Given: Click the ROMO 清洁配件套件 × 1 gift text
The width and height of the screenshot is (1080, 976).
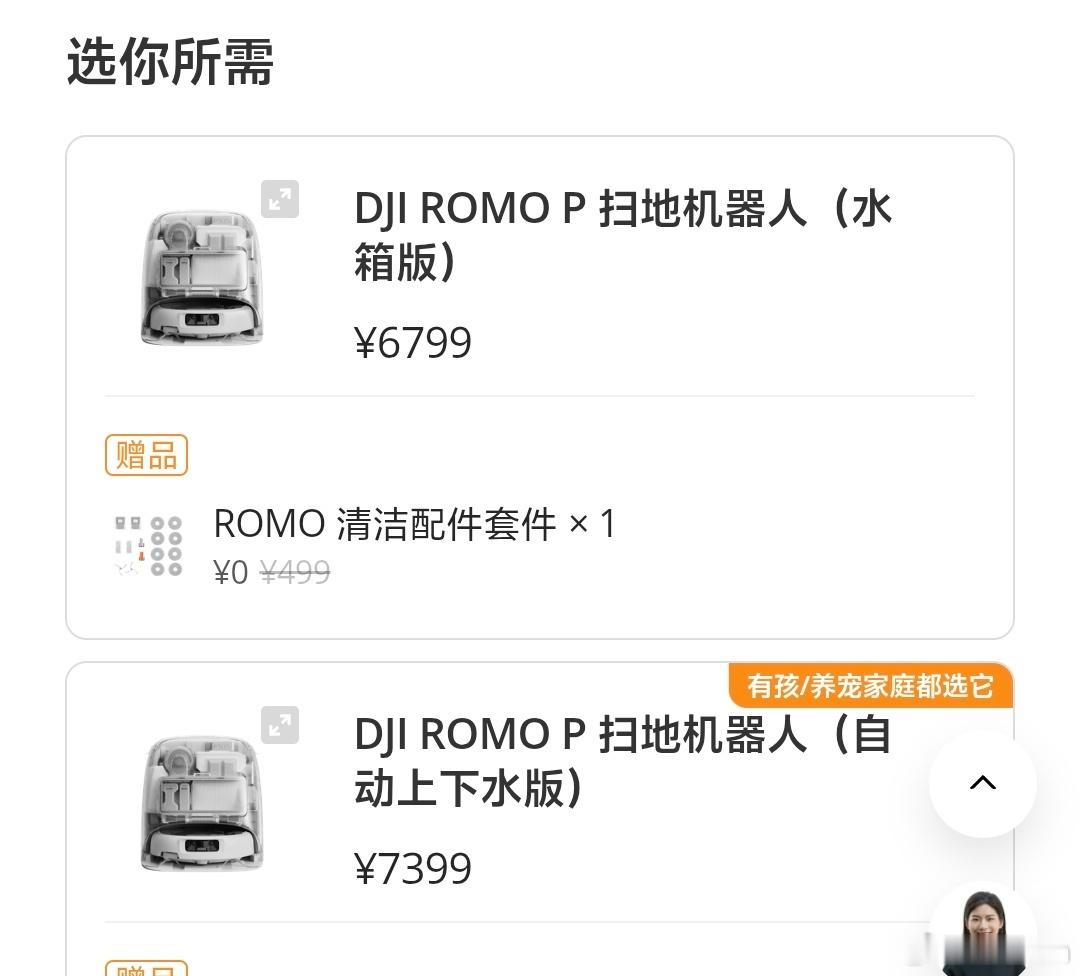Looking at the screenshot, I should point(414,523).
